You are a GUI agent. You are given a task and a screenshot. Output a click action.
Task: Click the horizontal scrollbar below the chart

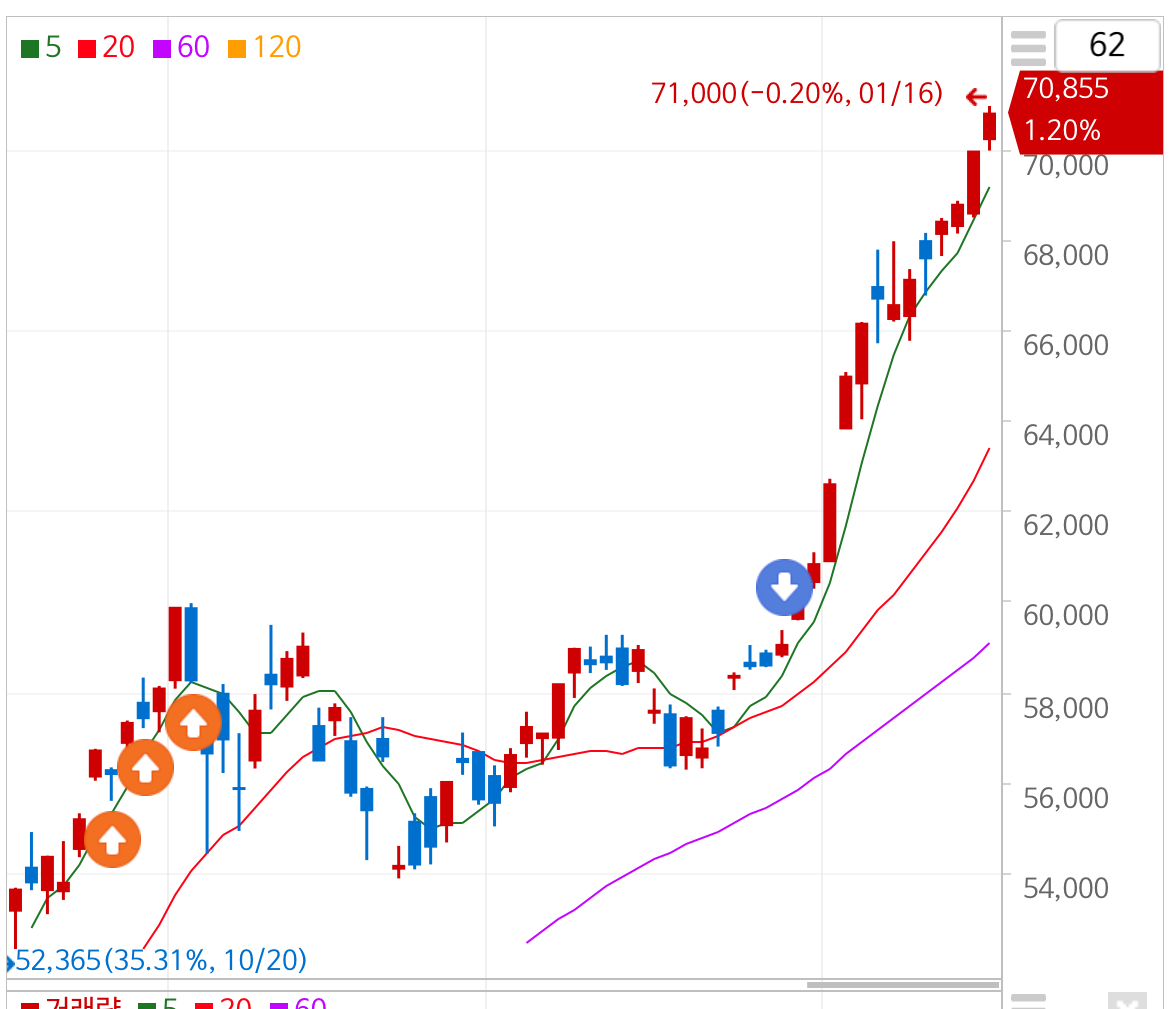click(x=902, y=985)
